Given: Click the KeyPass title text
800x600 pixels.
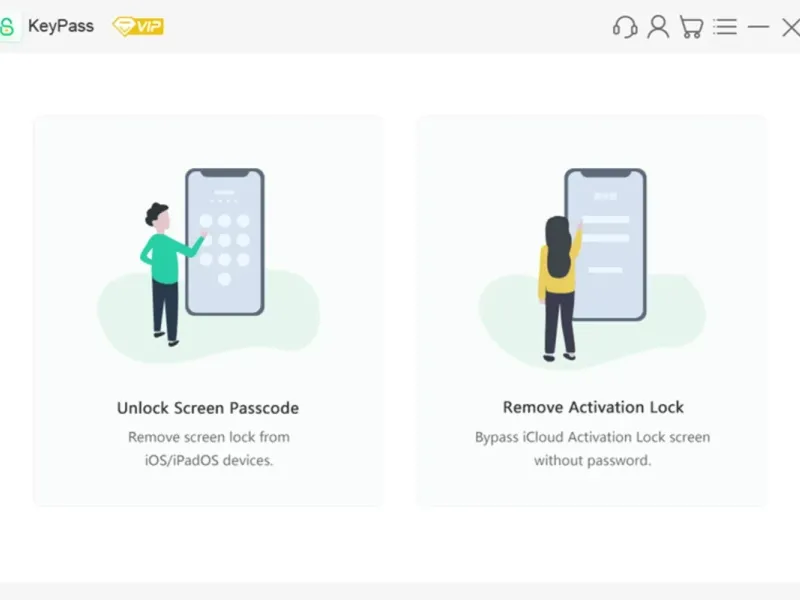Looking at the screenshot, I should (x=61, y=26).
